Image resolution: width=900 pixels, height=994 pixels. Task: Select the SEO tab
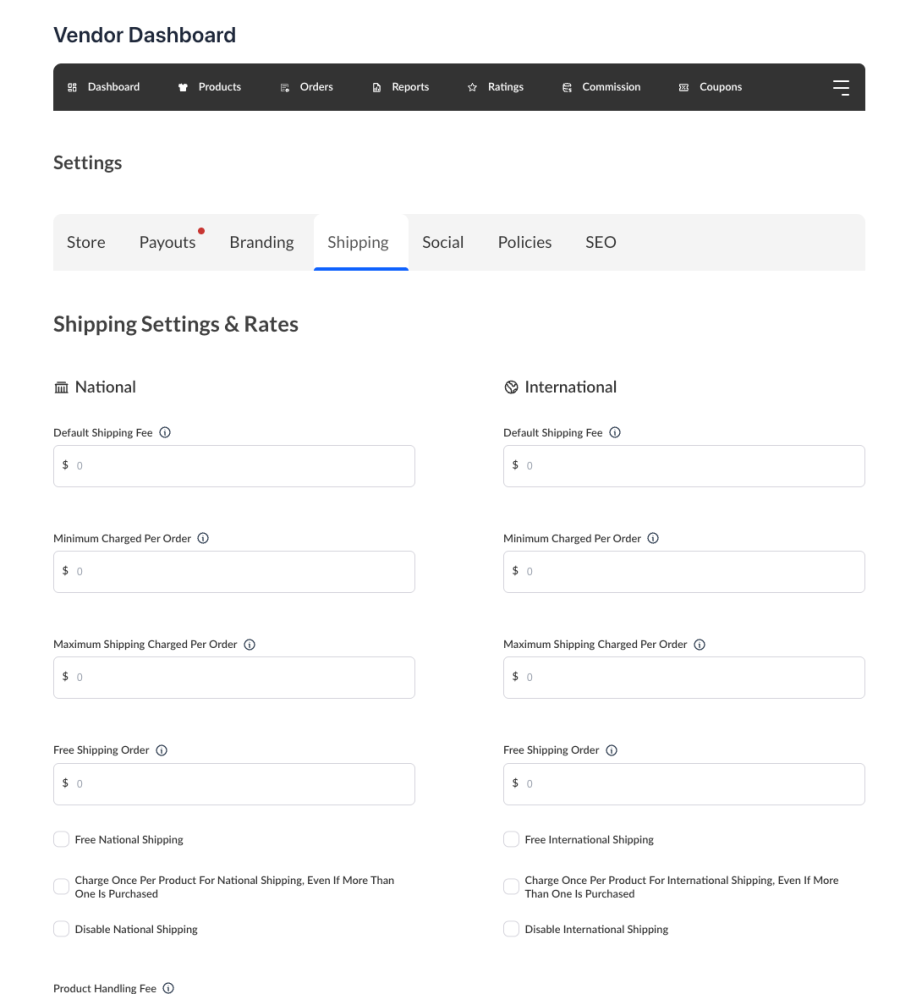coord(600,242)
